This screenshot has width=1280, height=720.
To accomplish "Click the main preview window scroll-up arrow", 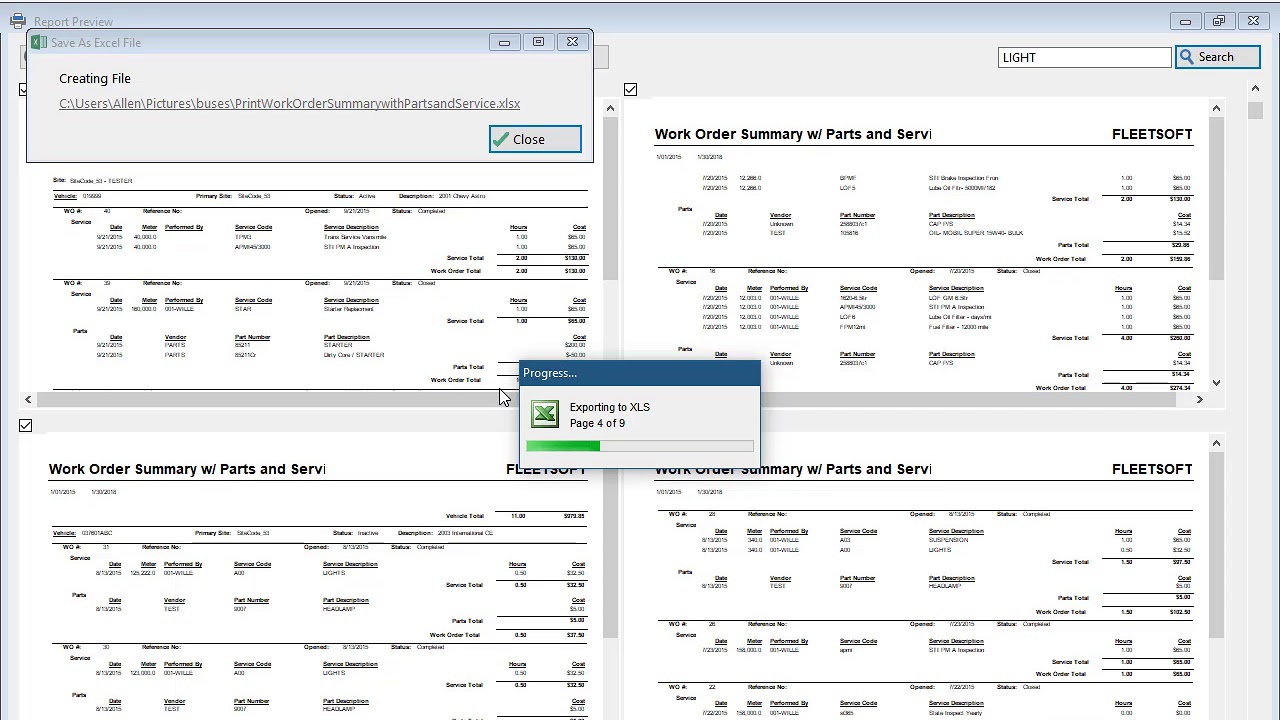I will tap(1255, 89).
